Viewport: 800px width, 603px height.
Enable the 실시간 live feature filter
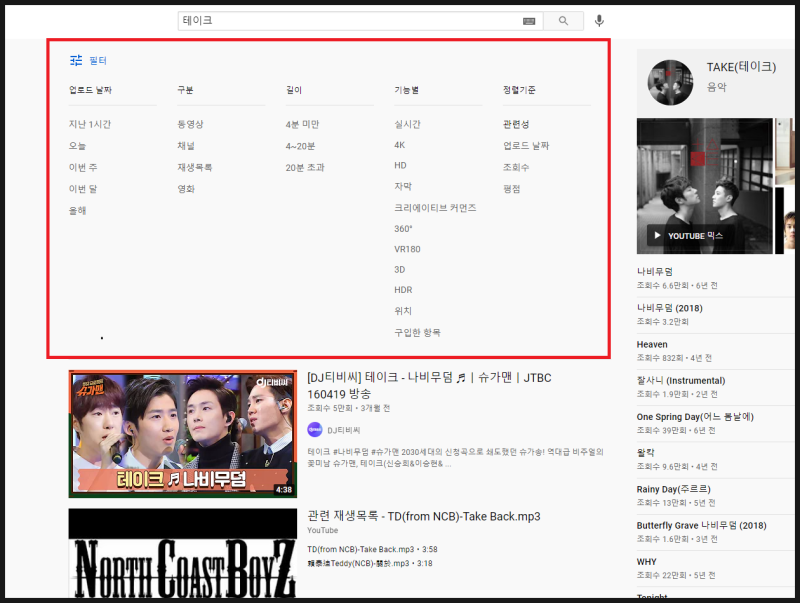407,124
